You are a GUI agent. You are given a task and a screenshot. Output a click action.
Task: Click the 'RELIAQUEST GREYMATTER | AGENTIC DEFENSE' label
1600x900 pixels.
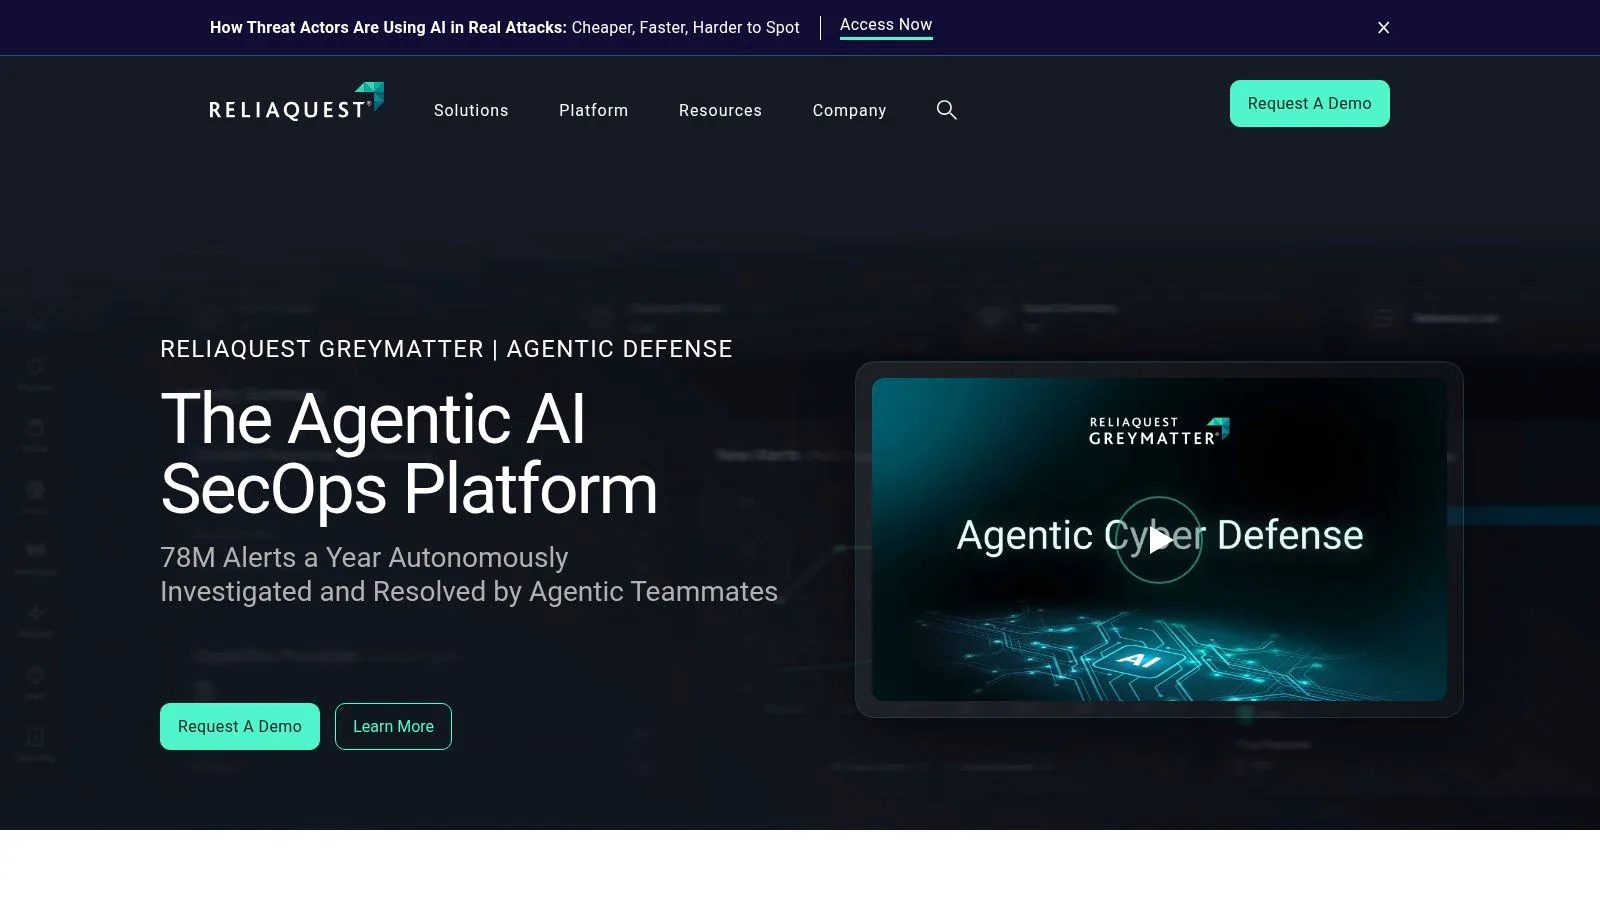coord(446,349)
